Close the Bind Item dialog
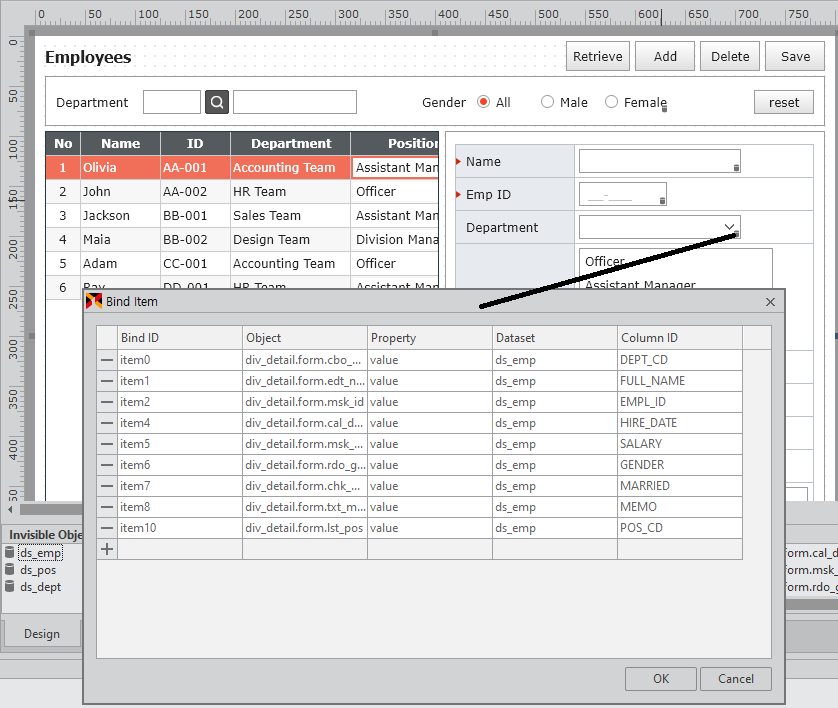Screen dimensions: 838x708 (x=770, y=302)
